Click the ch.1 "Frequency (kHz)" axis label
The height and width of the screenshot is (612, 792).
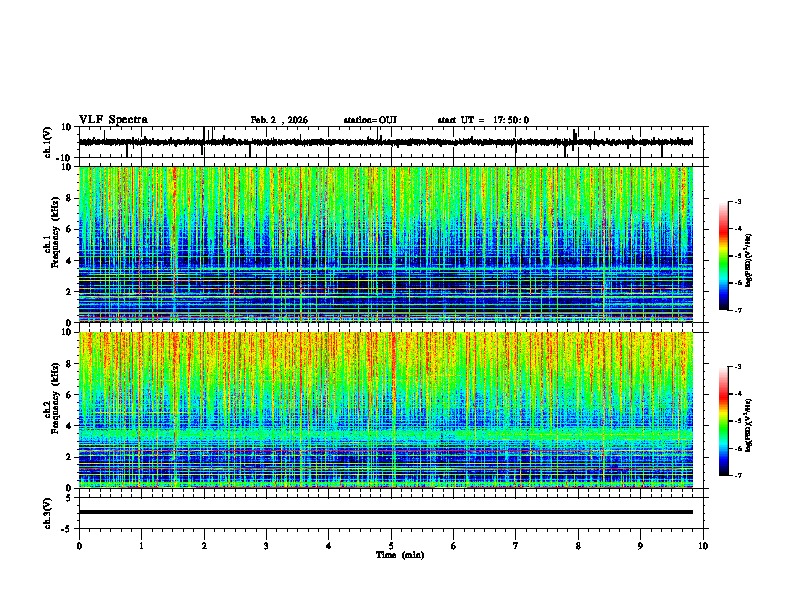(55, 233)
